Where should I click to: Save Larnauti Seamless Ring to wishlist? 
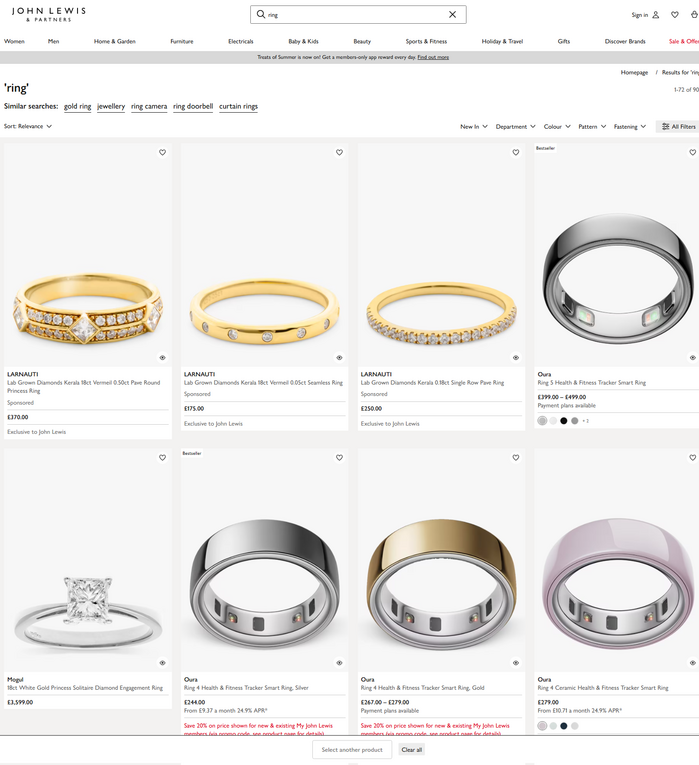pyautogui.click(x=340, y=152)
